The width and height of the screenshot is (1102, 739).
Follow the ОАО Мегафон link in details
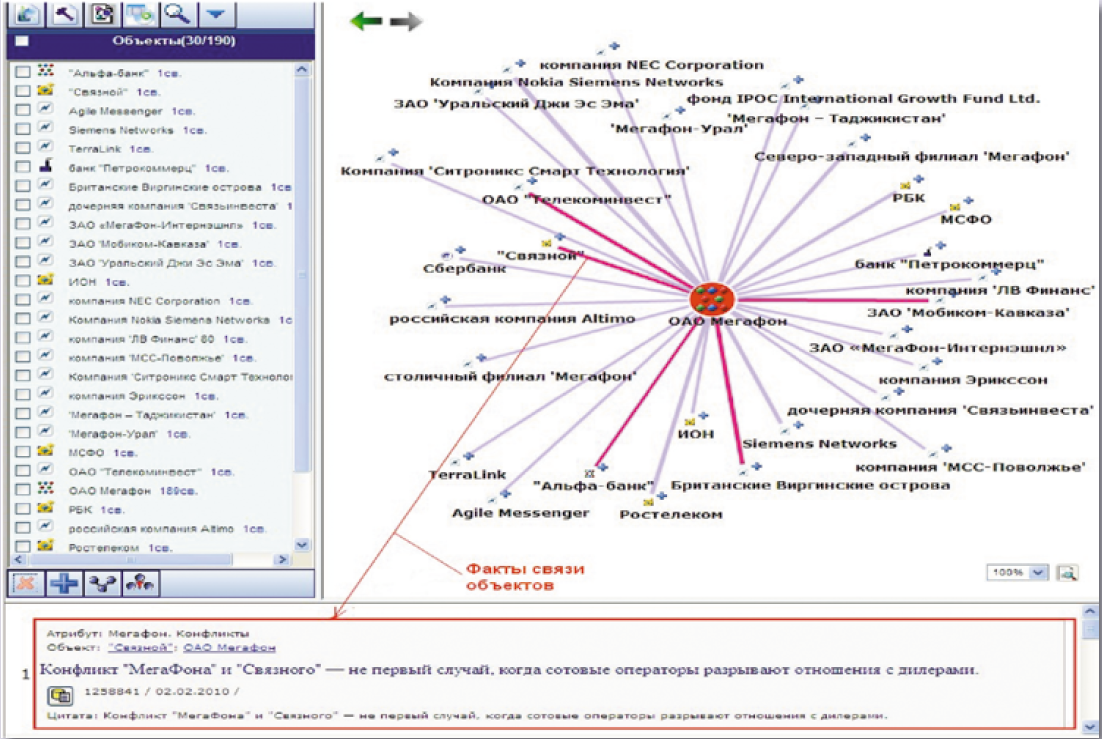[236, 649]
